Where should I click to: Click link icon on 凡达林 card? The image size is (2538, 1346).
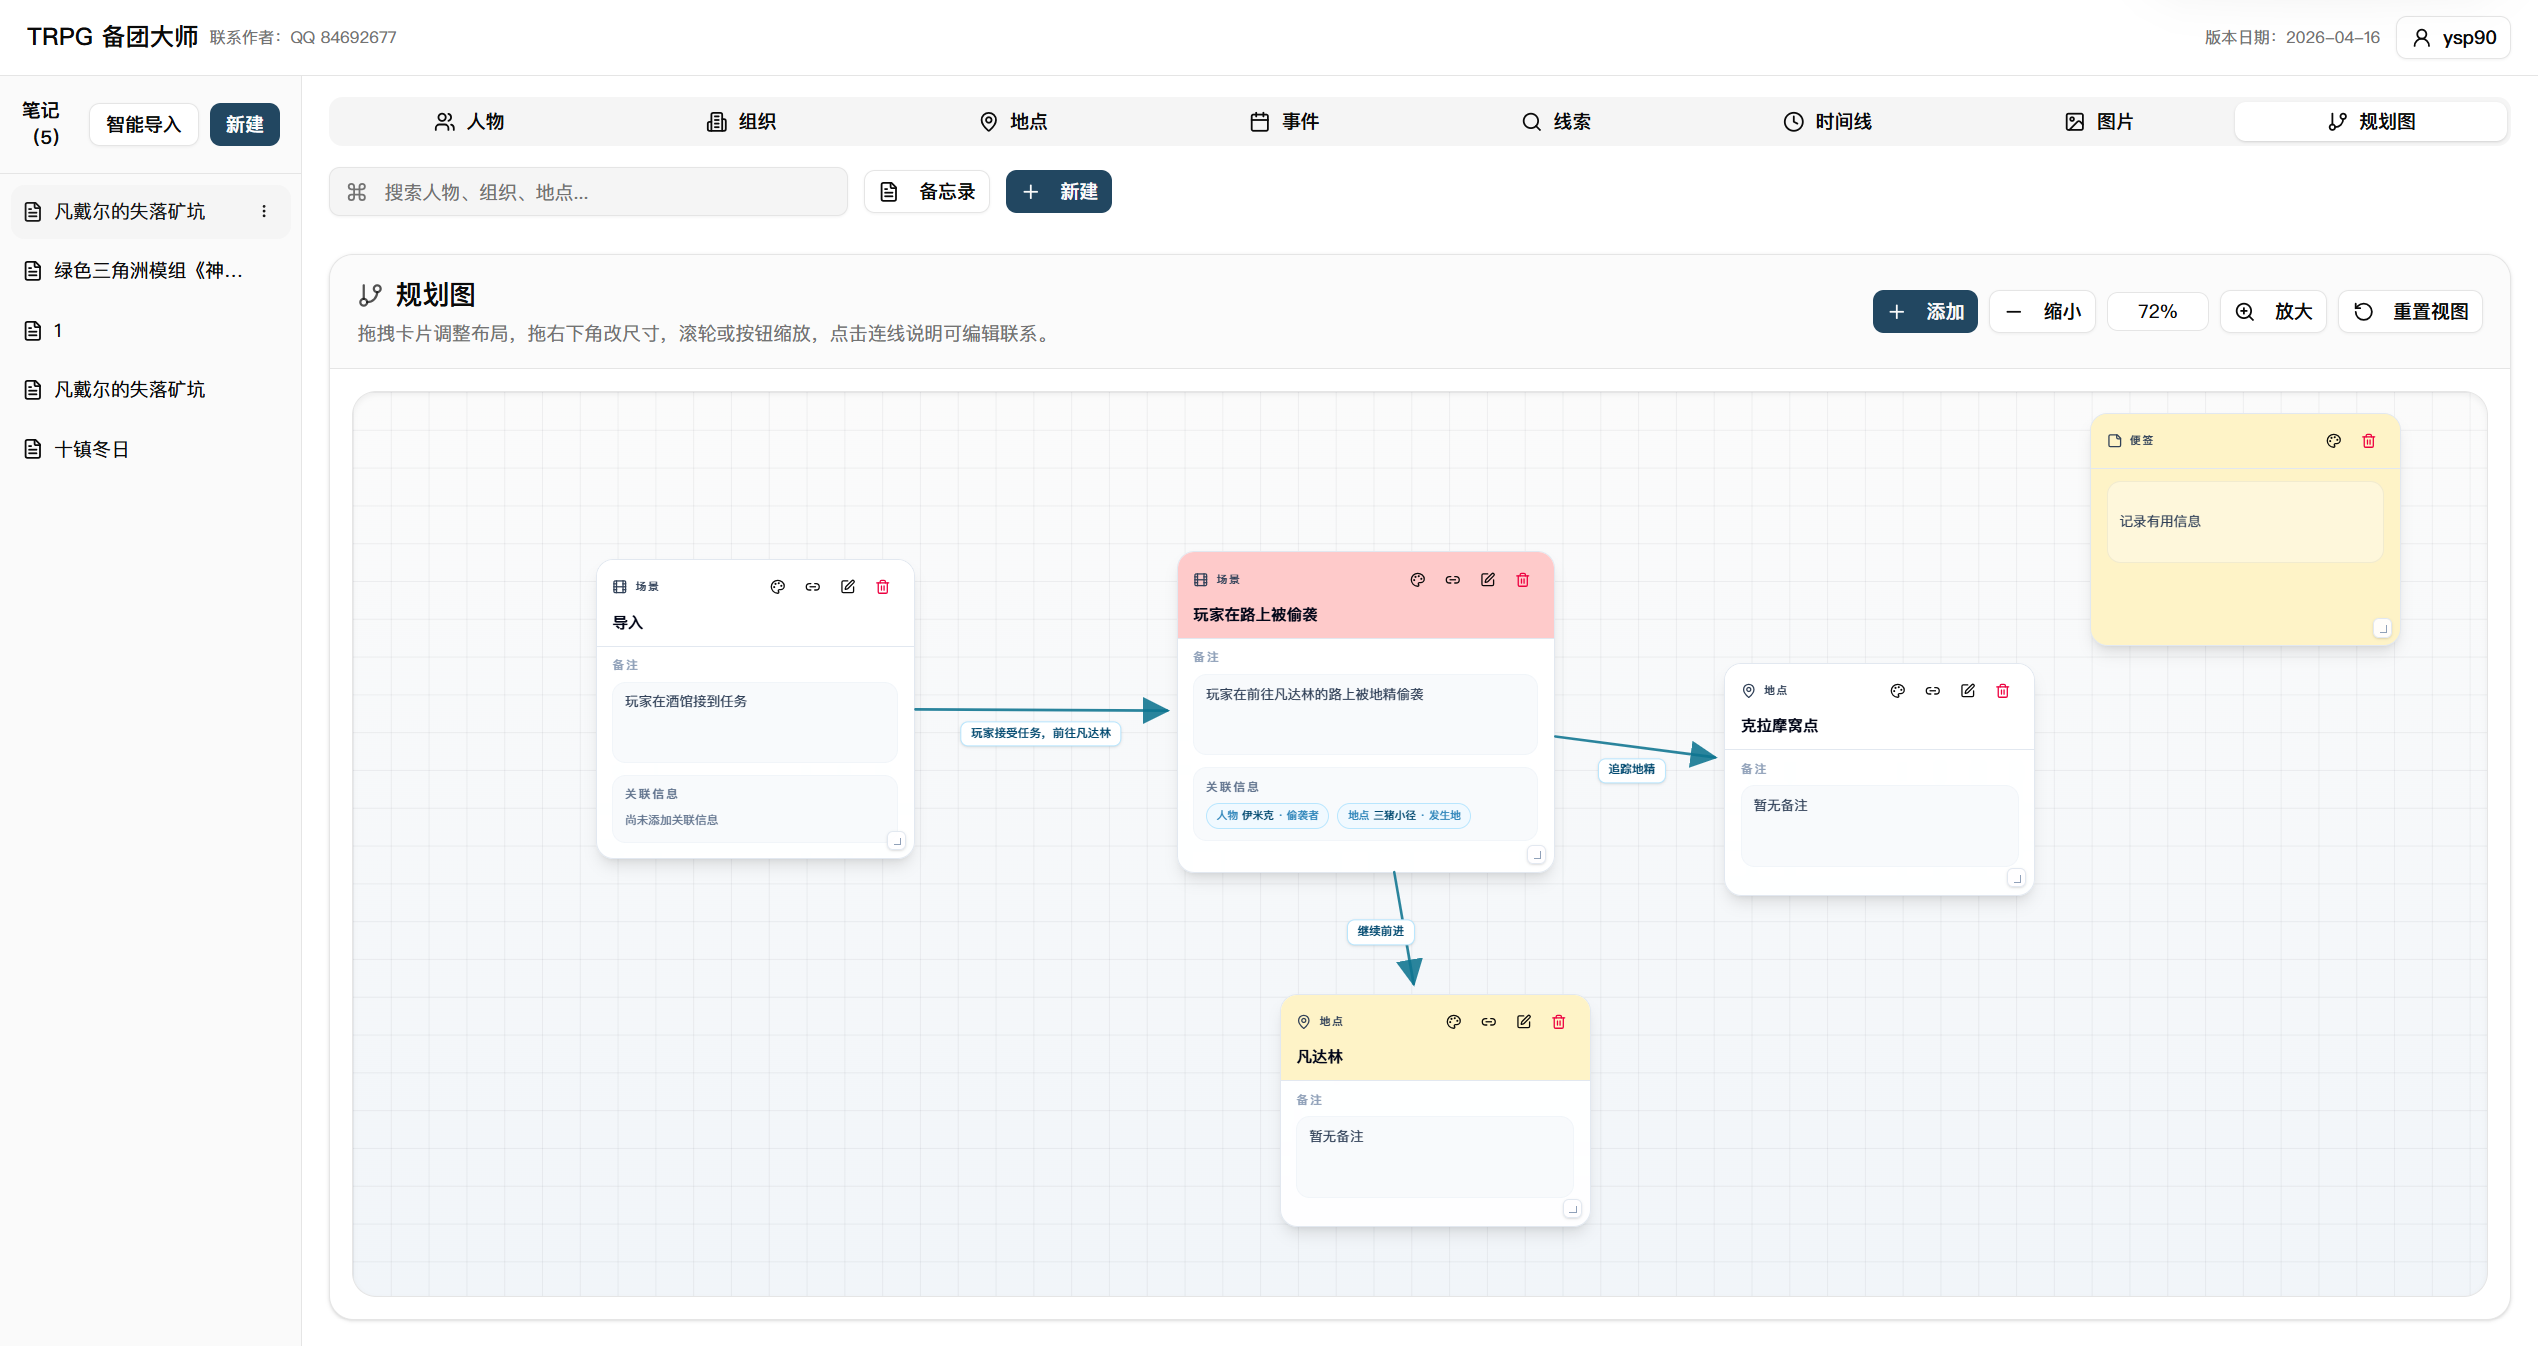click(1489, 1022)
